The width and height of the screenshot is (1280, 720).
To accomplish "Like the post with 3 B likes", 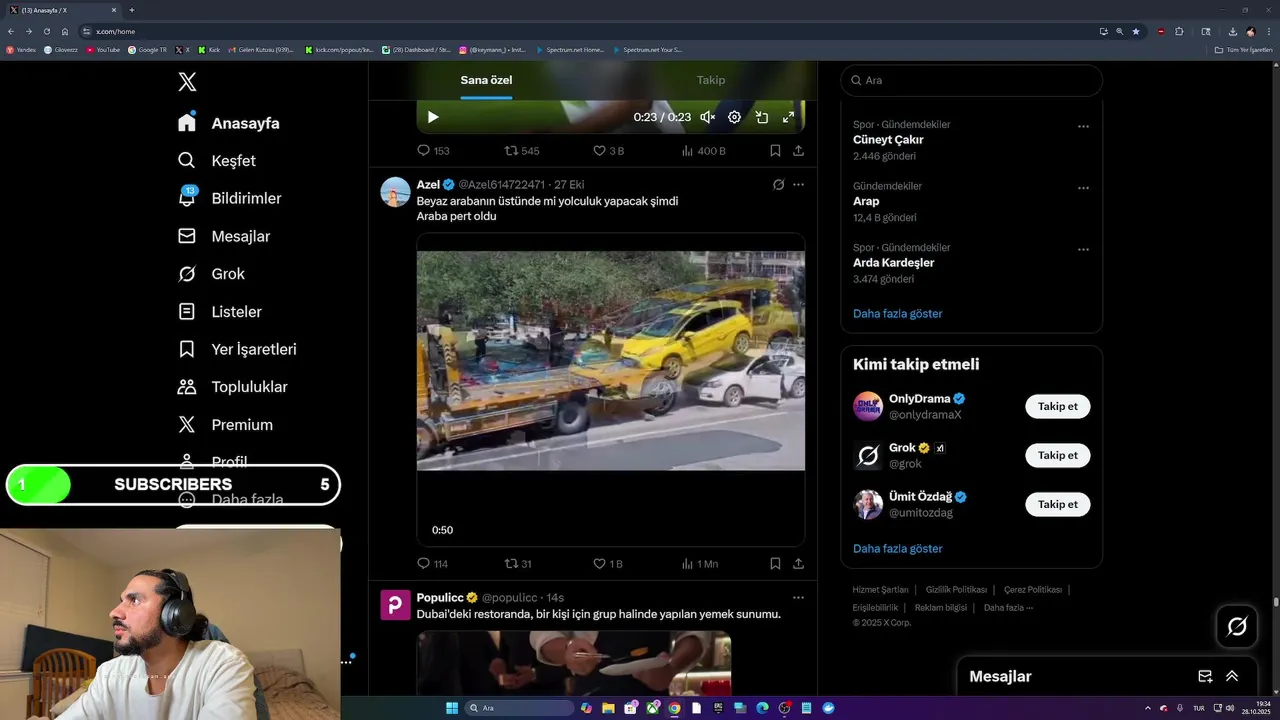I will pos(608,151).
